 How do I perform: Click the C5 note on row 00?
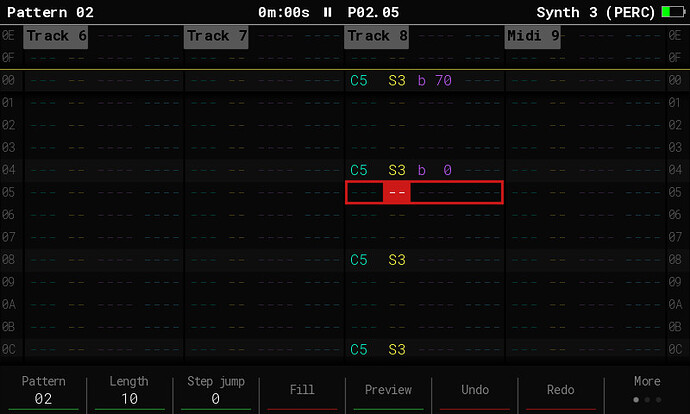(359, 80)
